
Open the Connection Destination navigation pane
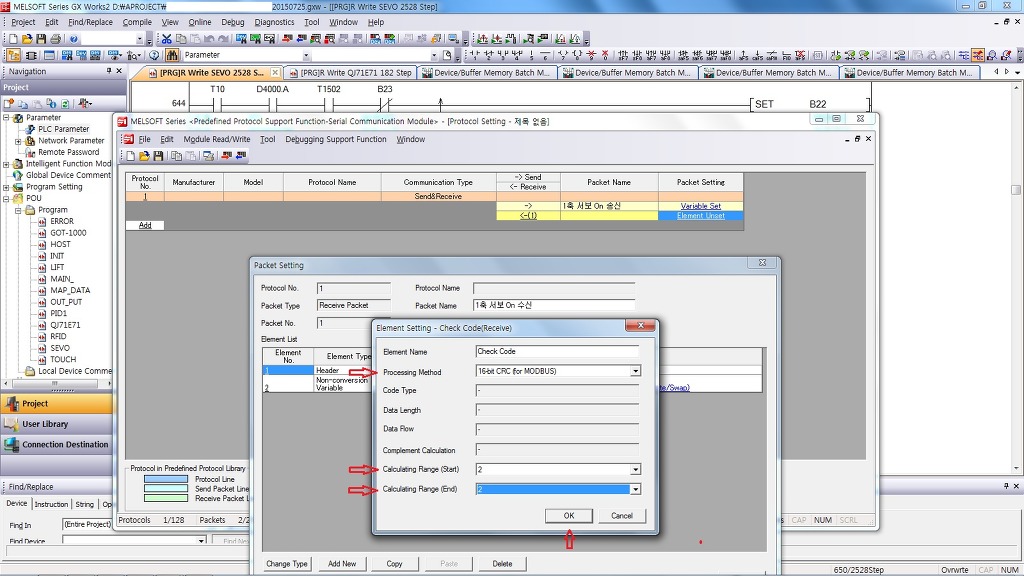65,444
